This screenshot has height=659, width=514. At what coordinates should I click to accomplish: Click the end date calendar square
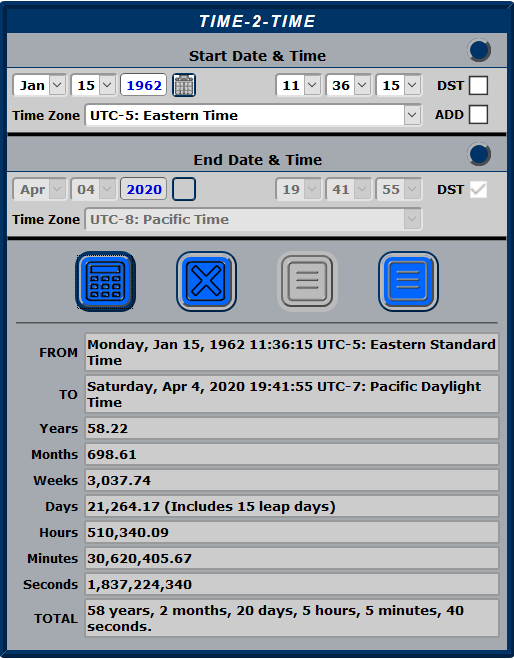pos(184,189)
